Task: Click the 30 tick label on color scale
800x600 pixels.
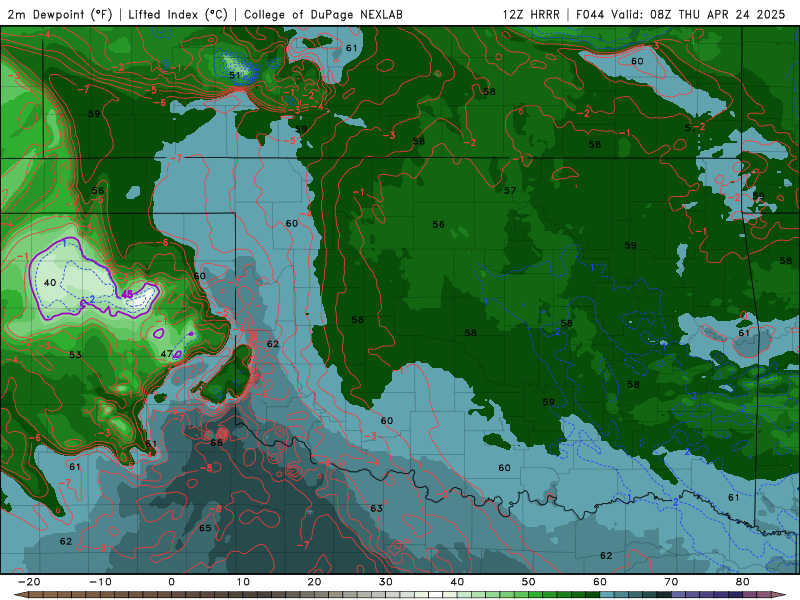Action: coord(386,582)
